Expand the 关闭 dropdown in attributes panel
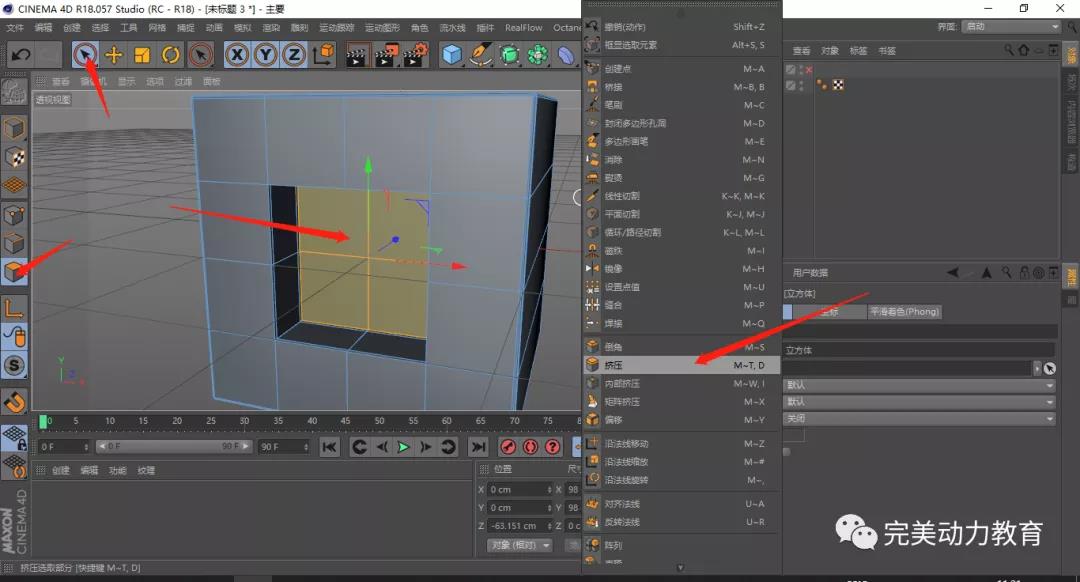Viewport: 1080px width, 582px height. (920, 418)
